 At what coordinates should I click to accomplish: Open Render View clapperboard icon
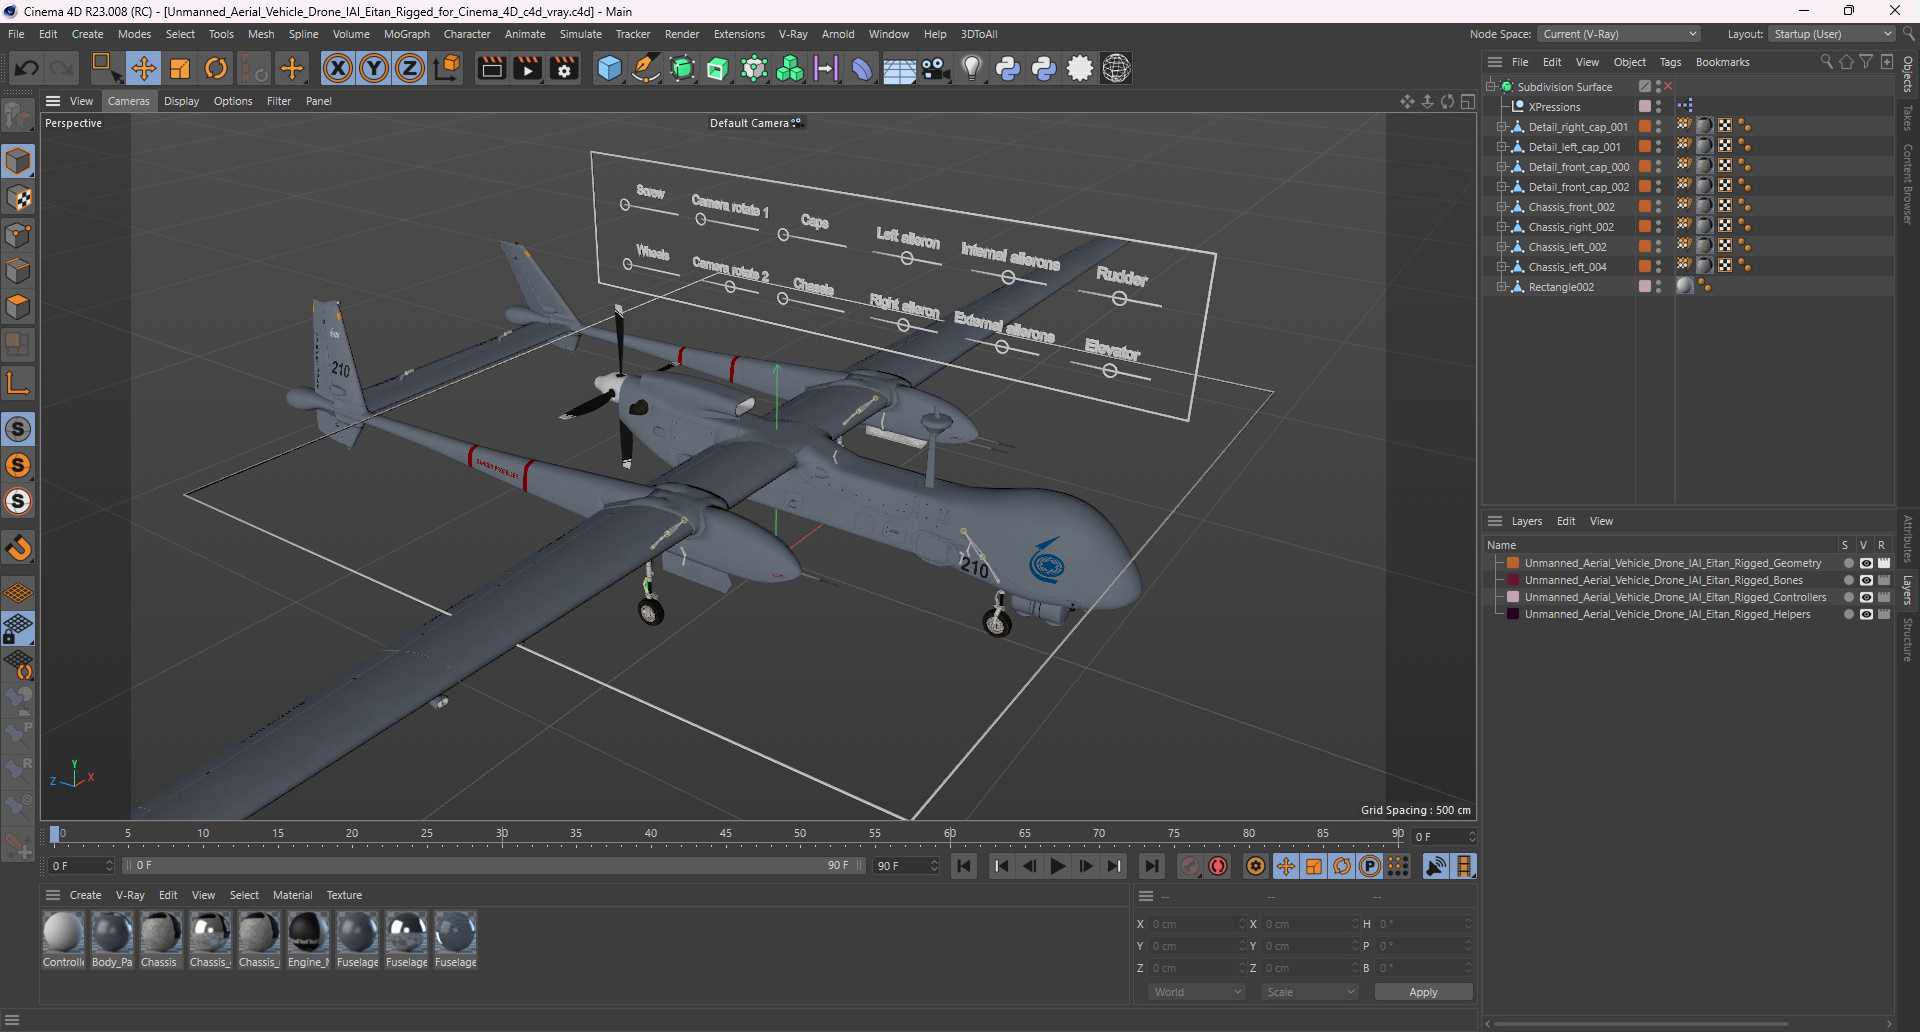click(491, 68)
